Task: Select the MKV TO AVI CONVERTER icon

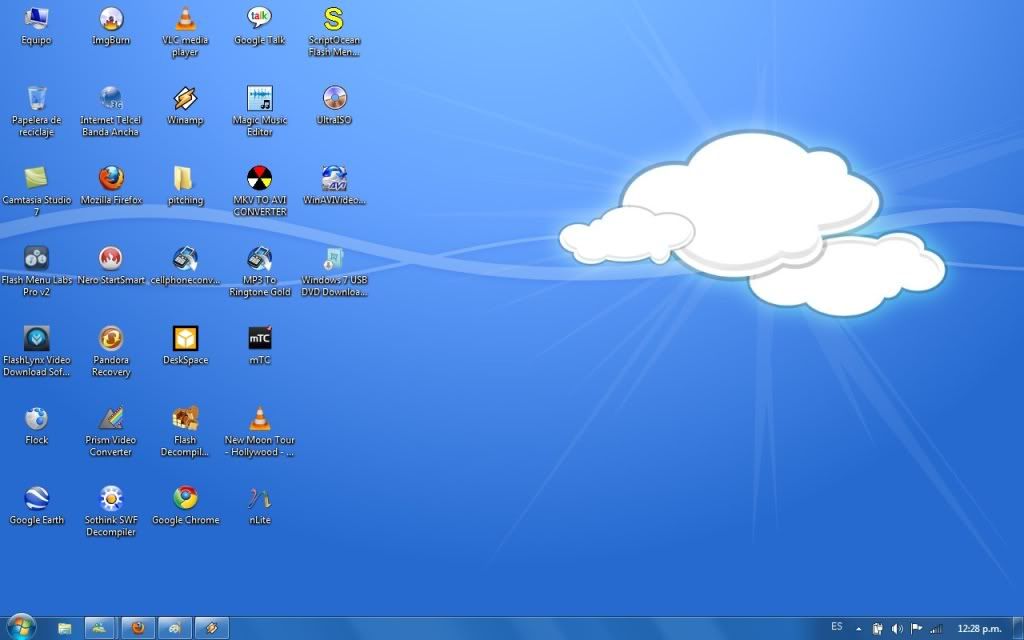Action: pos(259,191)
